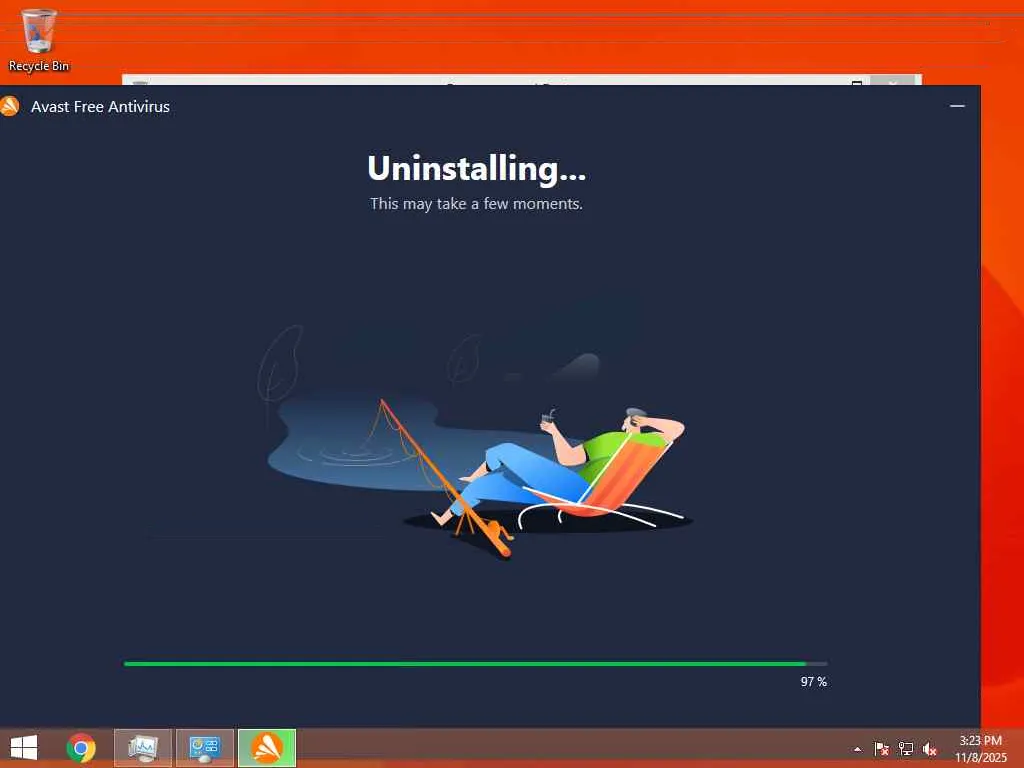Launch Google Chrome from the taskbar

[x=81, y=748]
